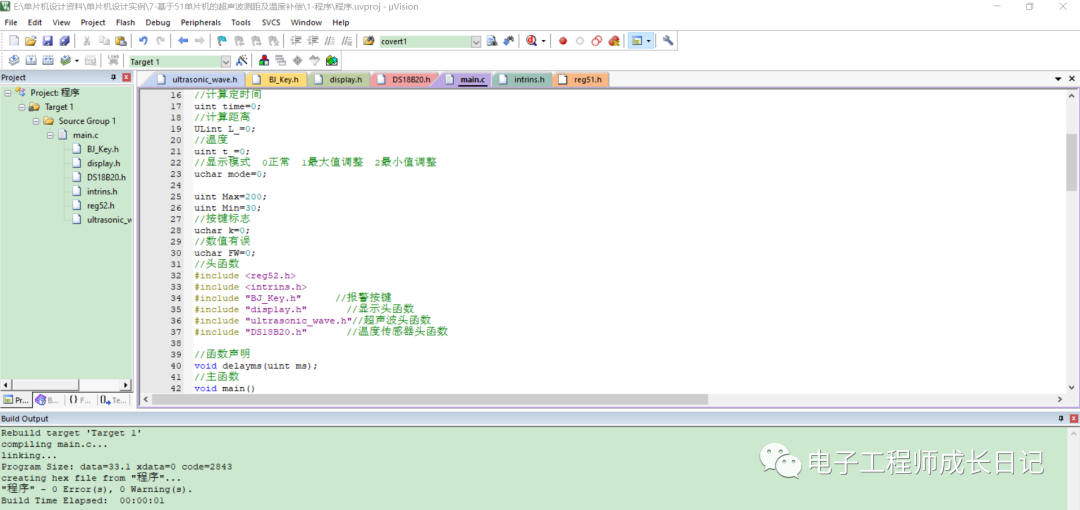Click the project panel horizontal scrollbar
This screenshot has width=1080, height=510.
tap(66, 385)
